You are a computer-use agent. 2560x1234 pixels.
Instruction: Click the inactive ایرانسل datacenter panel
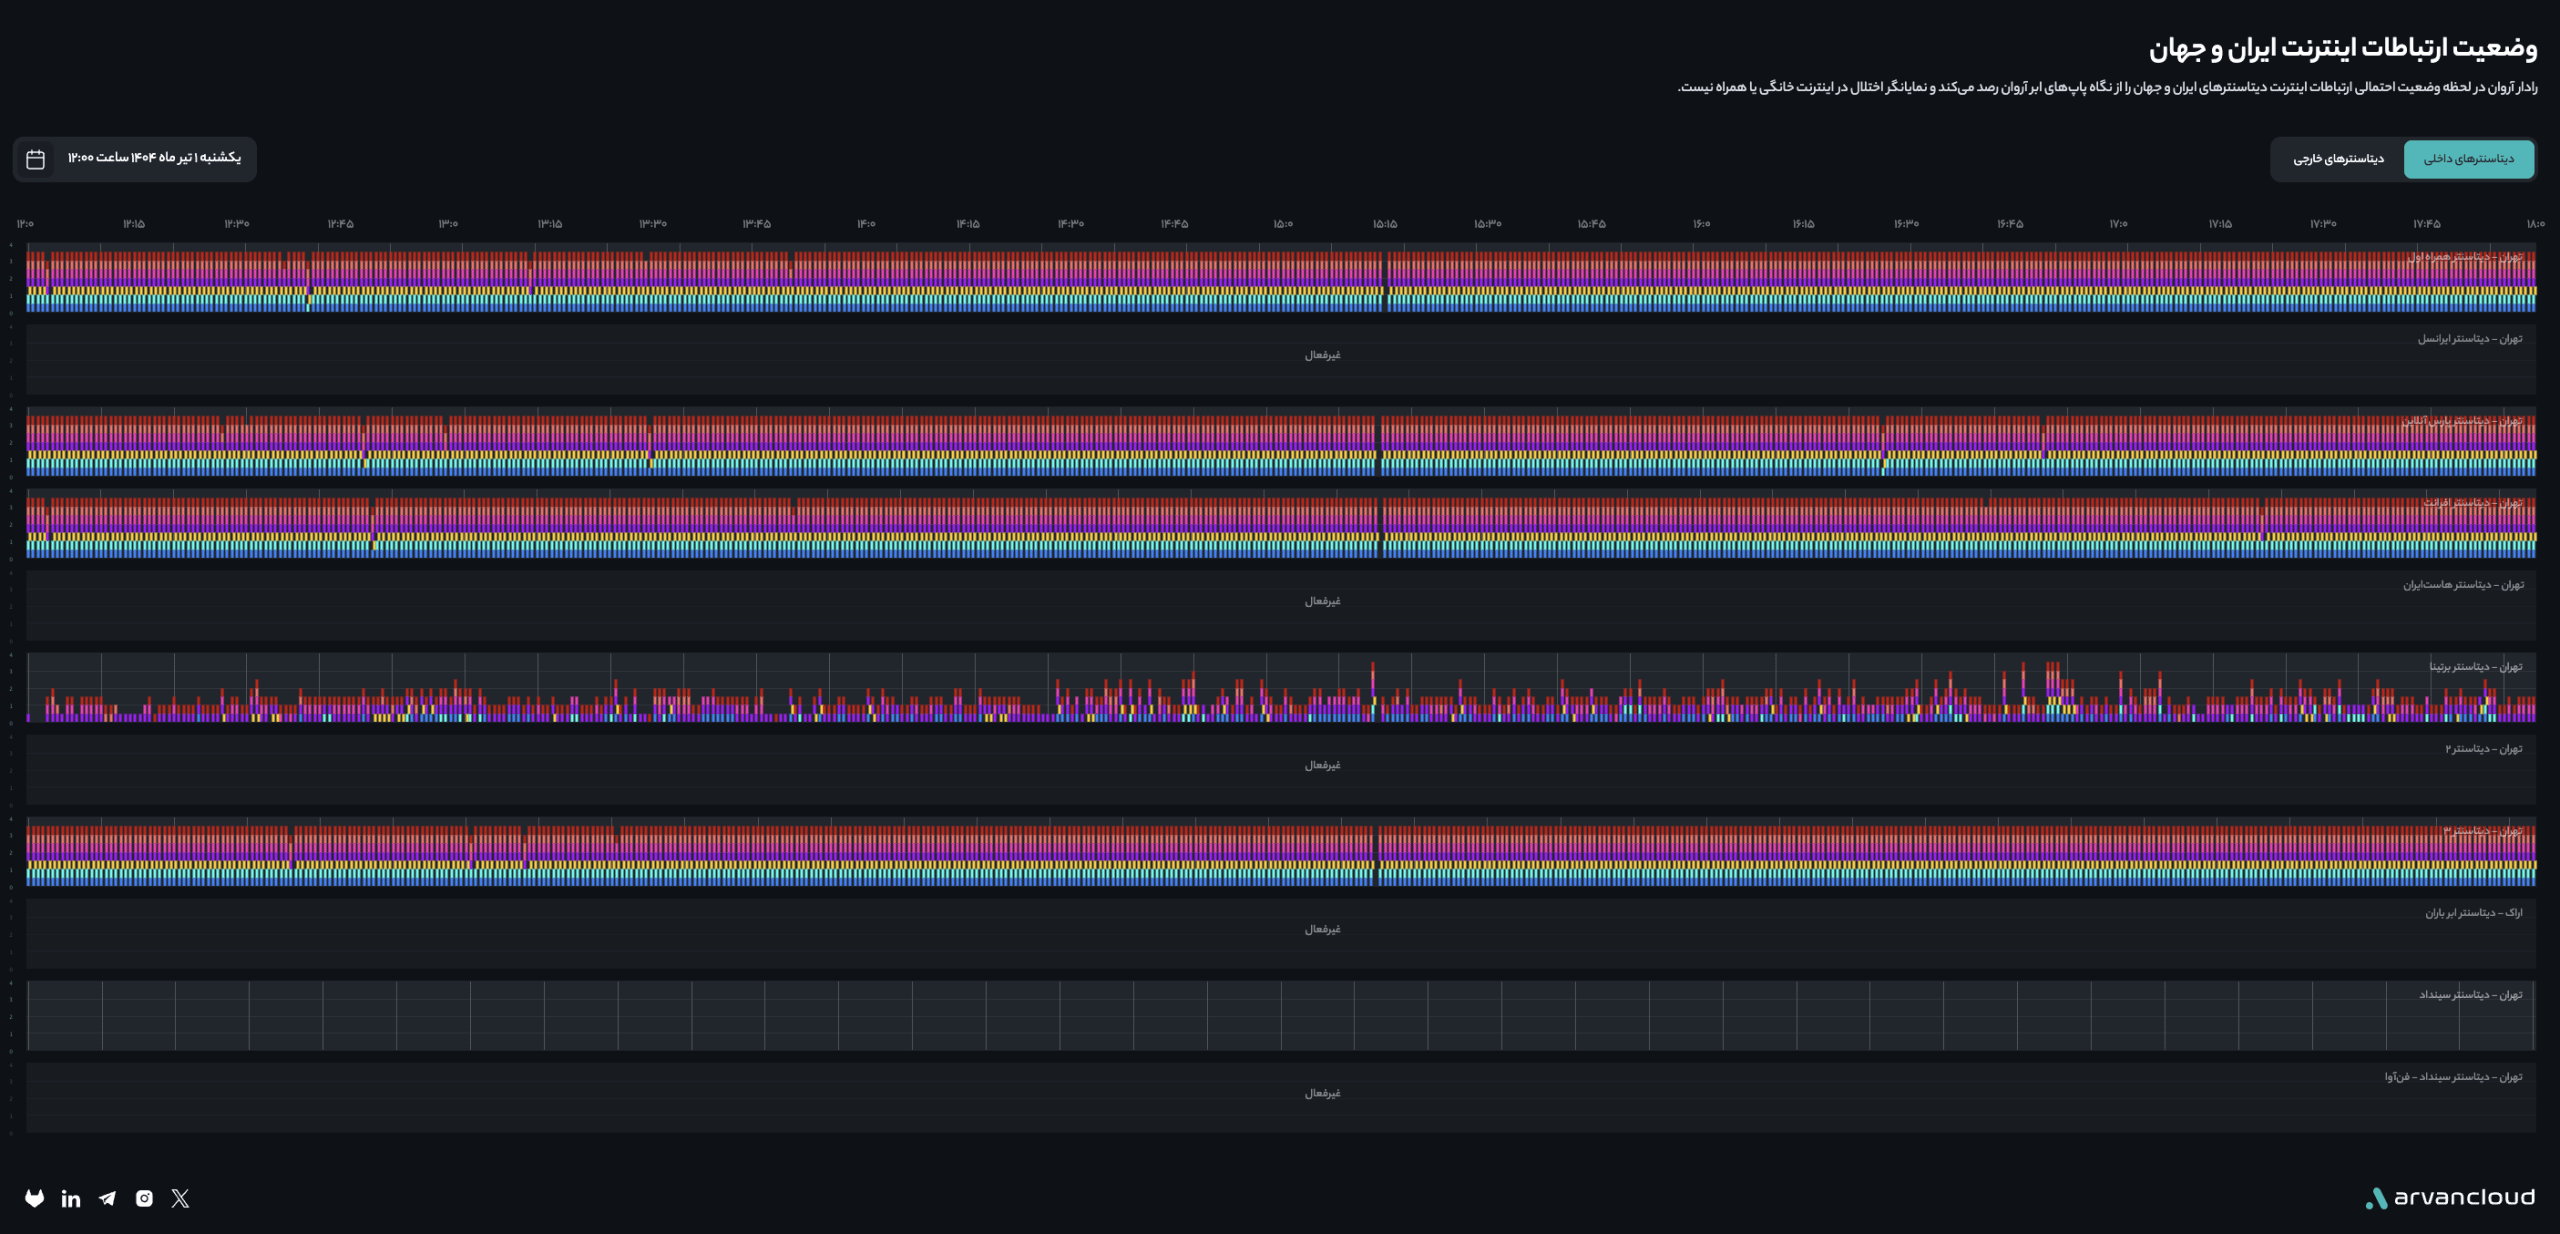click(1281, 360)
